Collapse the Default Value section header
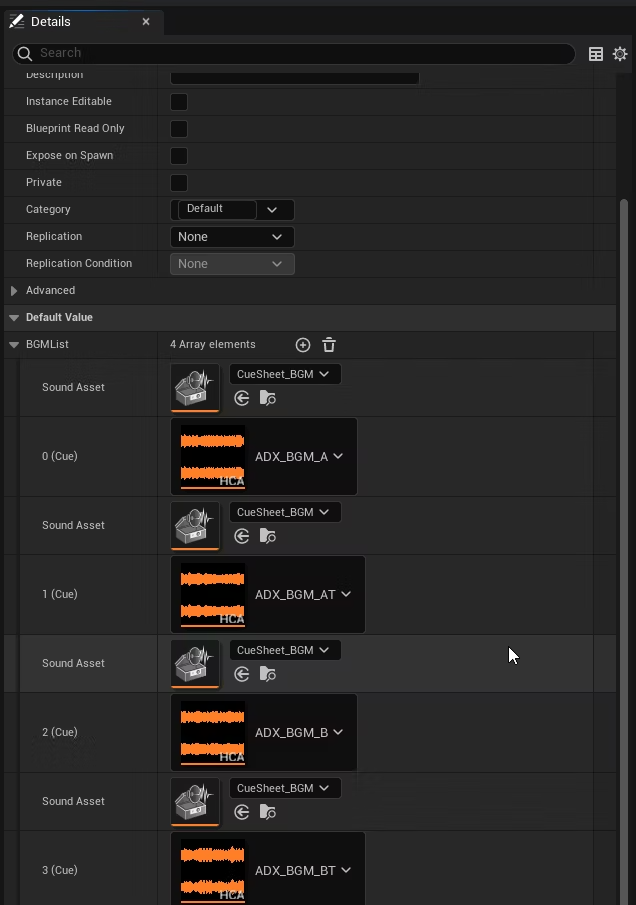636x905 pixels. (14, 318)
